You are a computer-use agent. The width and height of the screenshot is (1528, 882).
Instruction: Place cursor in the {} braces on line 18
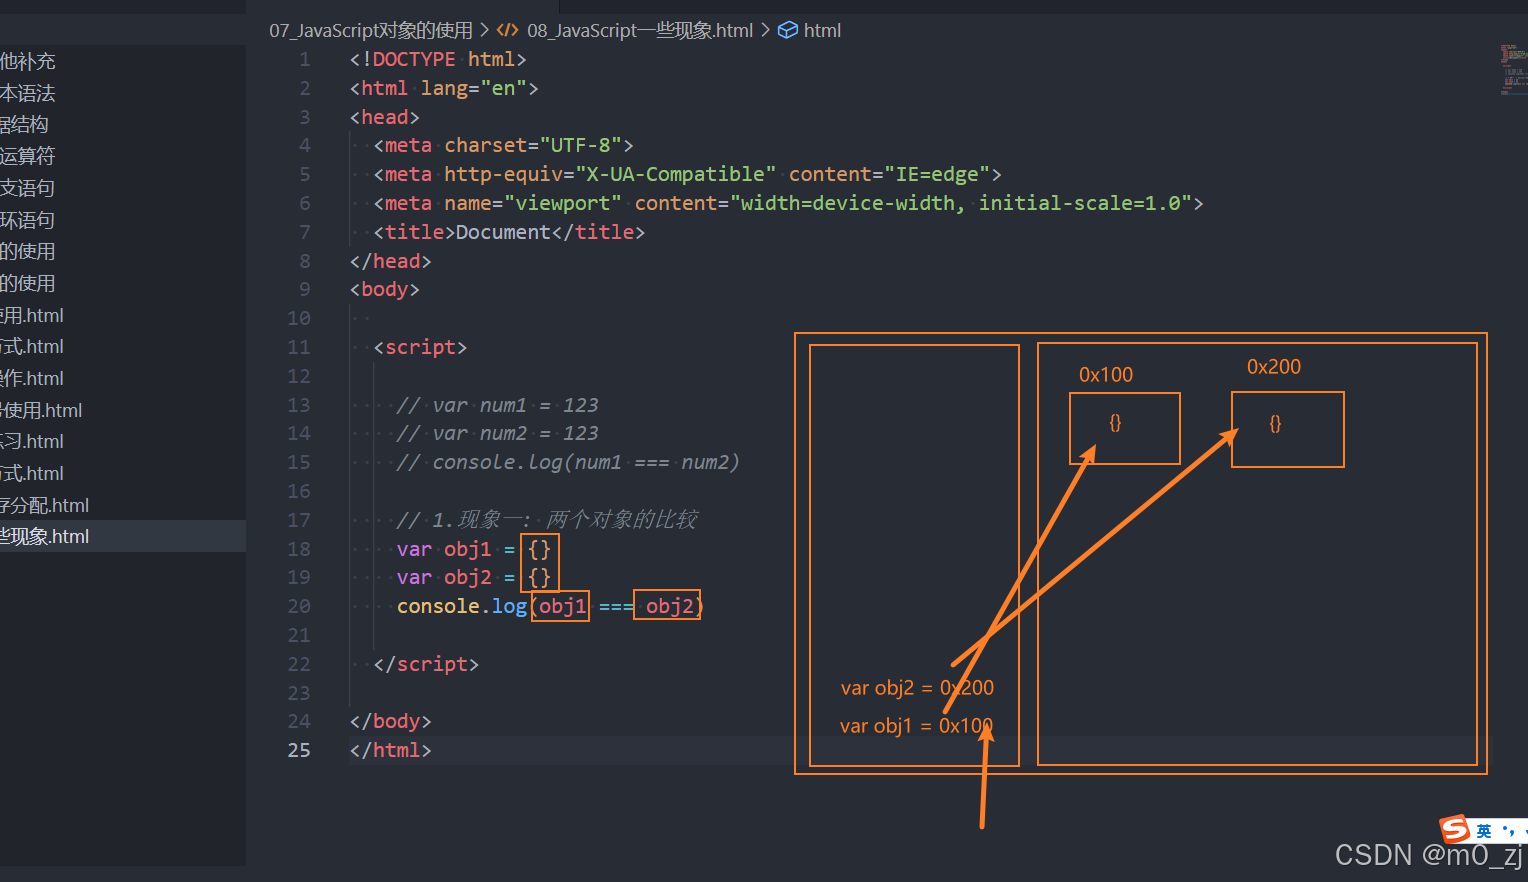pyautogui.click(x=539, y=548)
